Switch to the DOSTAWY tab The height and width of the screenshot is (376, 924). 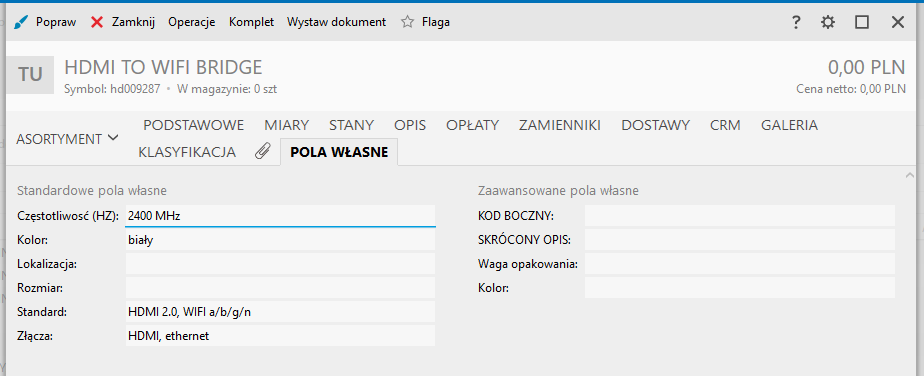pos(655,125)
